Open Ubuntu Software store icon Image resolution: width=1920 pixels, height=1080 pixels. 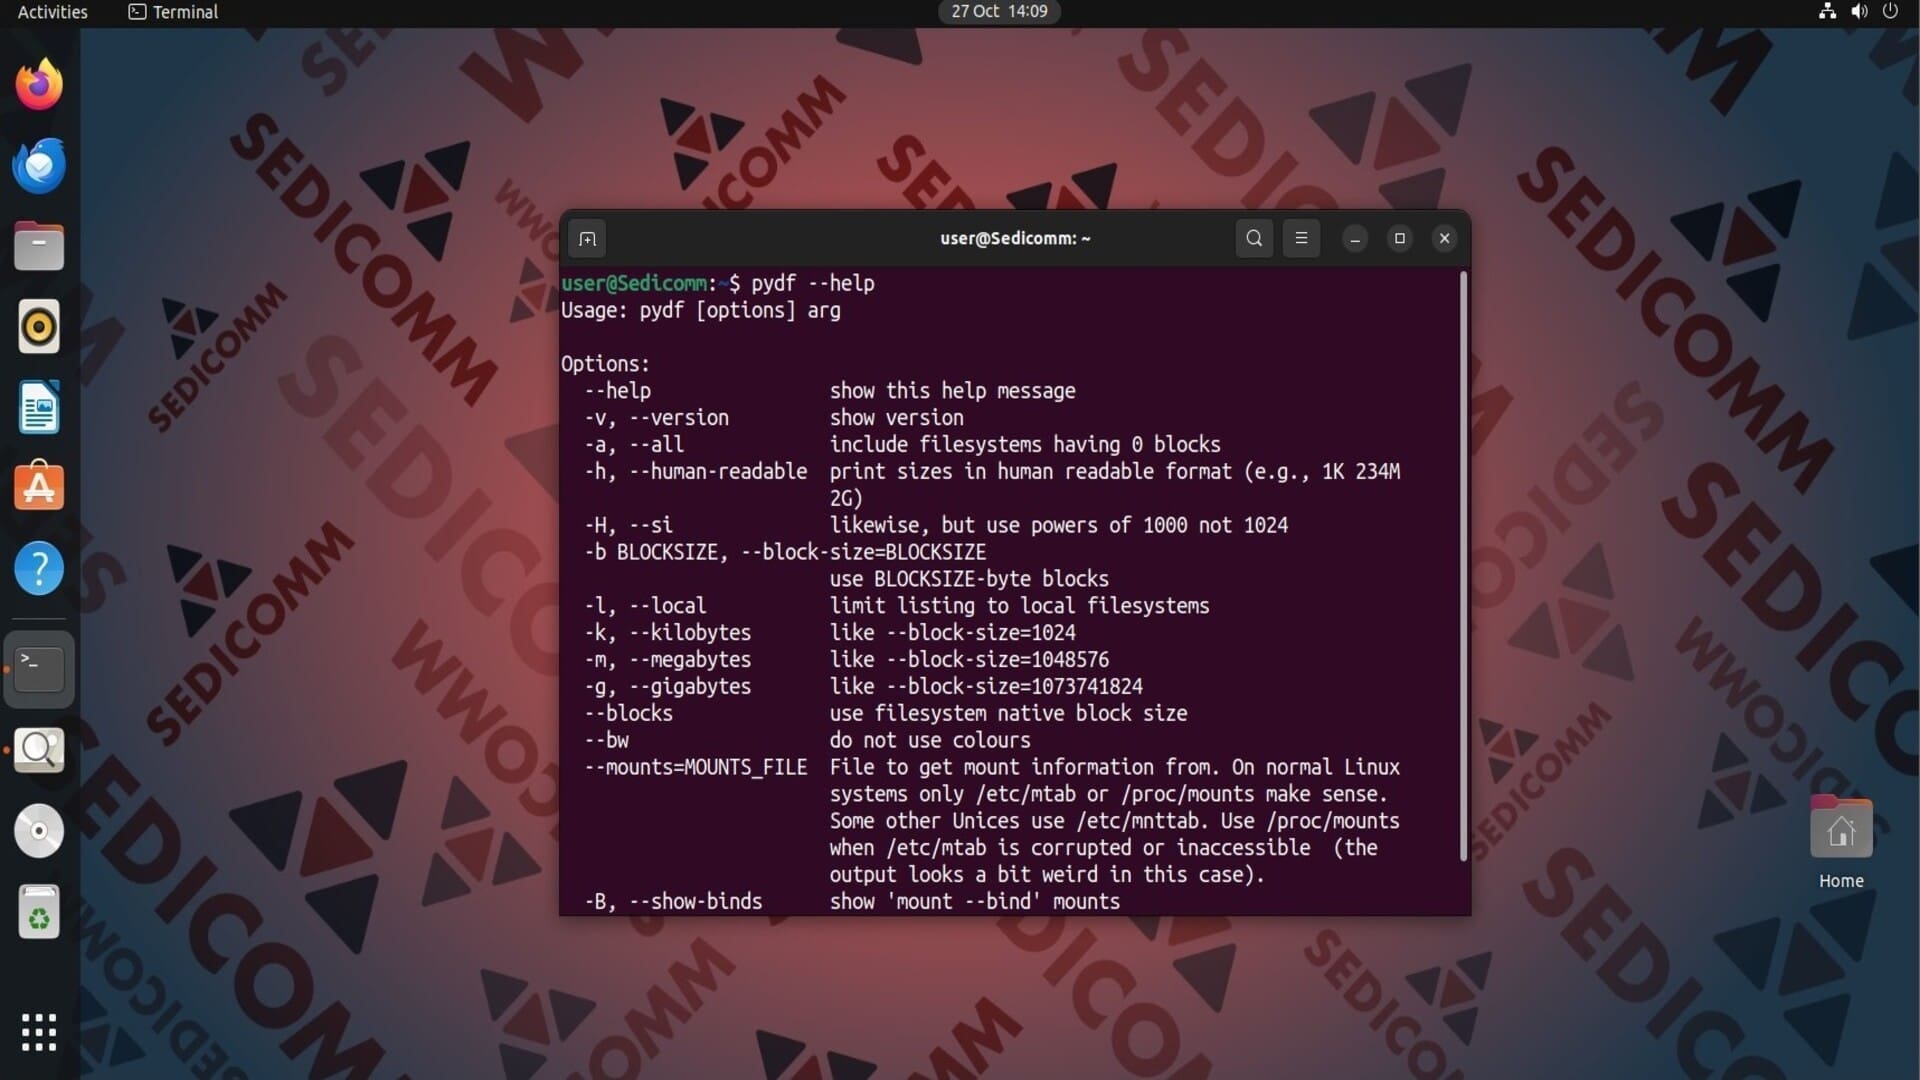coord(39,487)
